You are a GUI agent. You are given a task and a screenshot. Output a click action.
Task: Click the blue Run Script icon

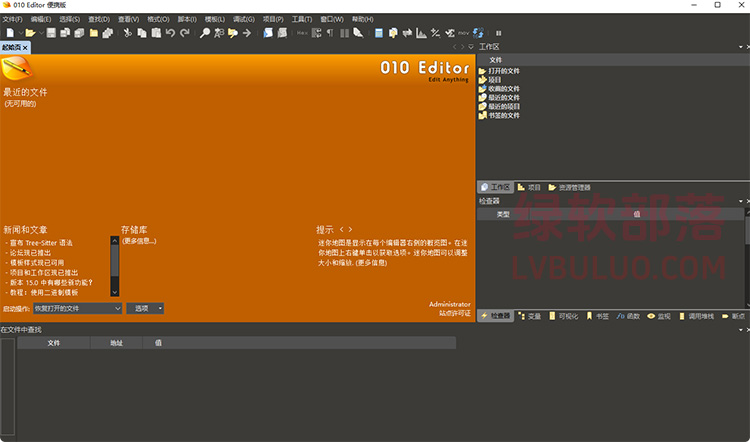(x=268, y=33)
